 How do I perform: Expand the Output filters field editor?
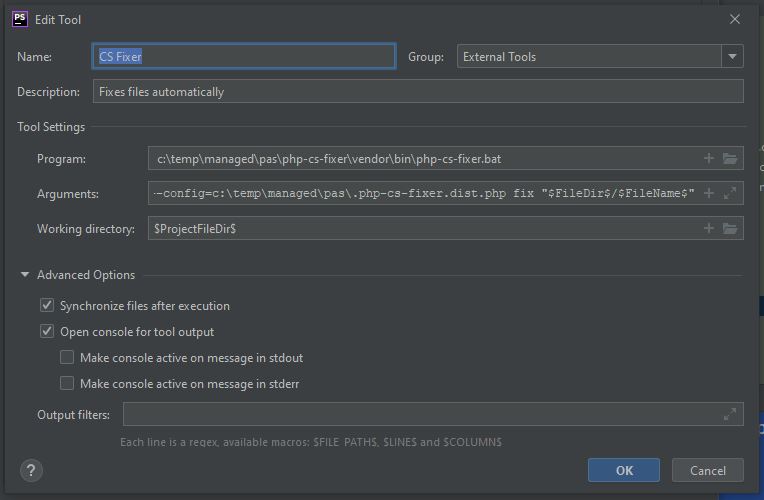[730, 414]
